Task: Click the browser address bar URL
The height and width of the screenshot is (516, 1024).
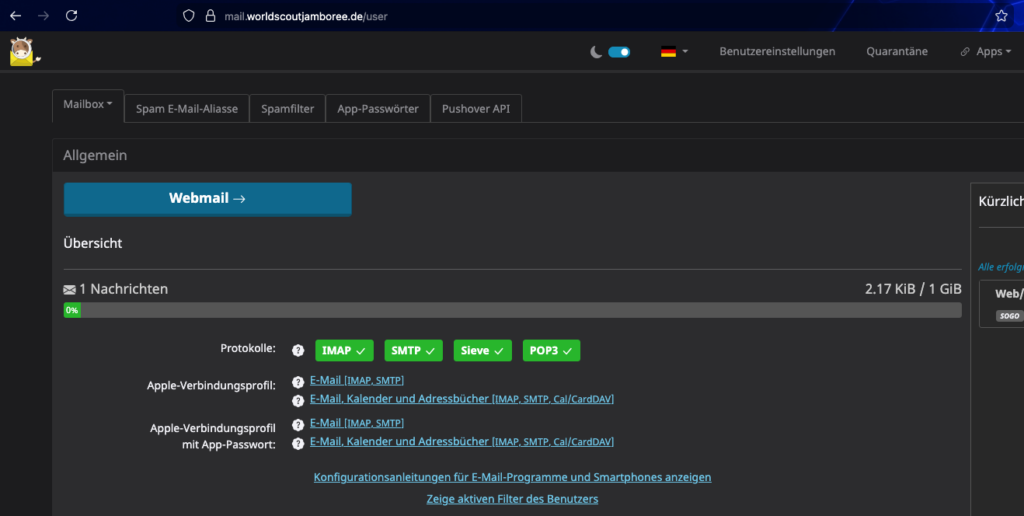Action: tap(306, 16)
